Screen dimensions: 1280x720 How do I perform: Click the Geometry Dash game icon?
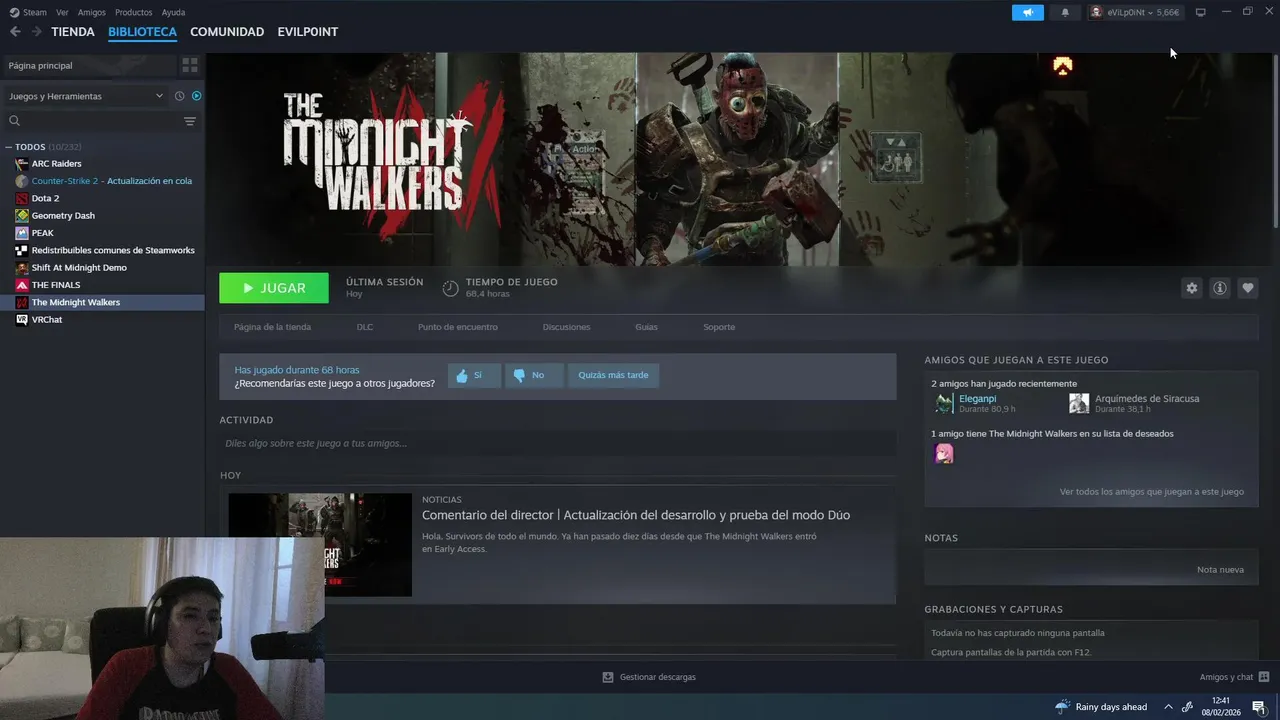22,215
